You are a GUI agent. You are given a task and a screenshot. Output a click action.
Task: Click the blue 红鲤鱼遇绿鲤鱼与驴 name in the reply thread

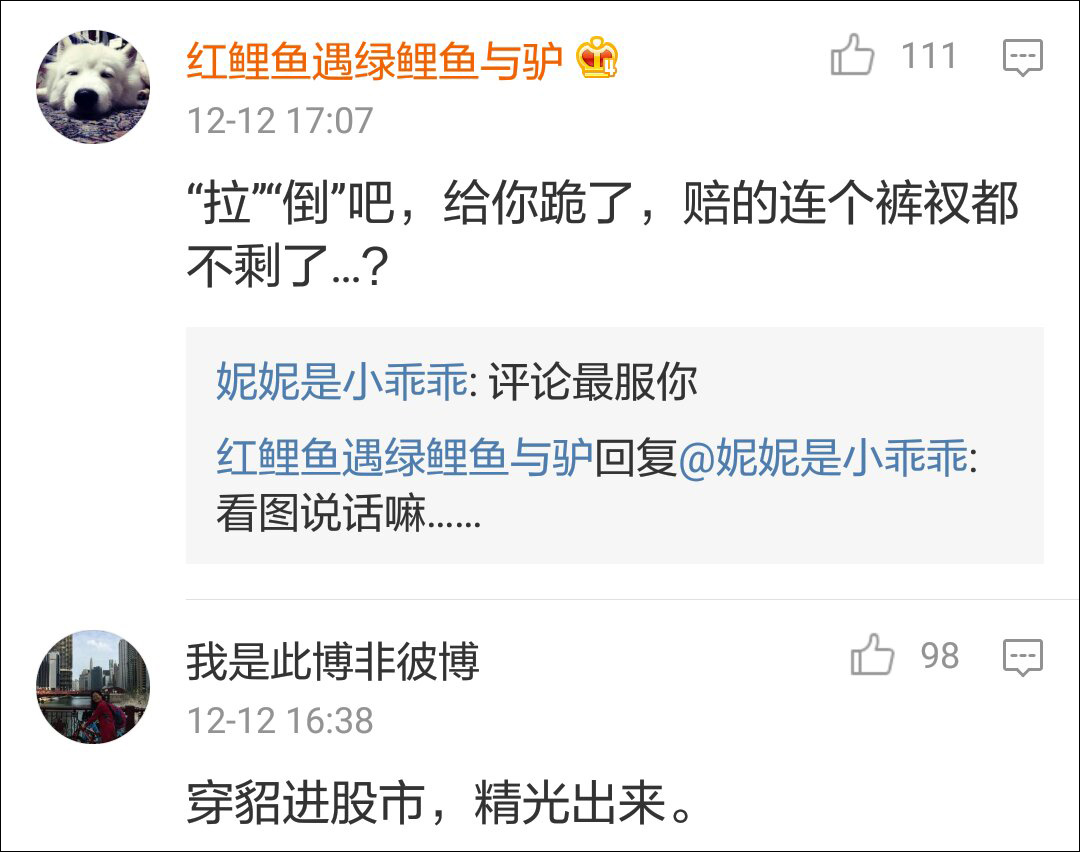[x=405, y=460]
